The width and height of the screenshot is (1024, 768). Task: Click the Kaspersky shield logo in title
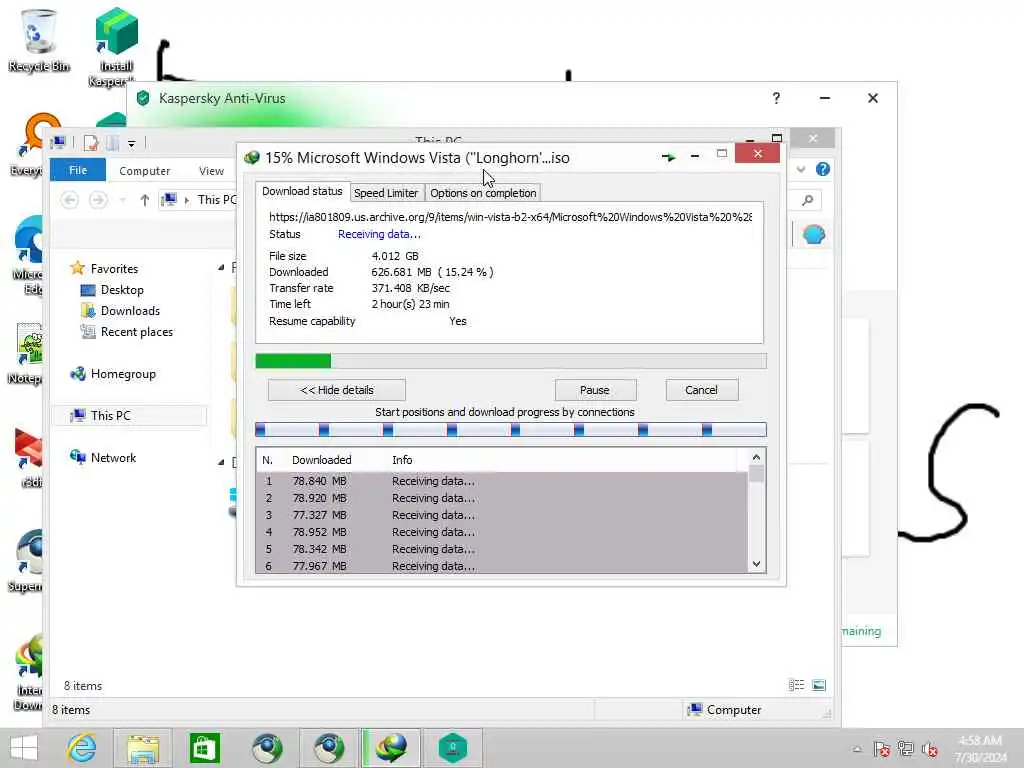[x=143, y=99]
